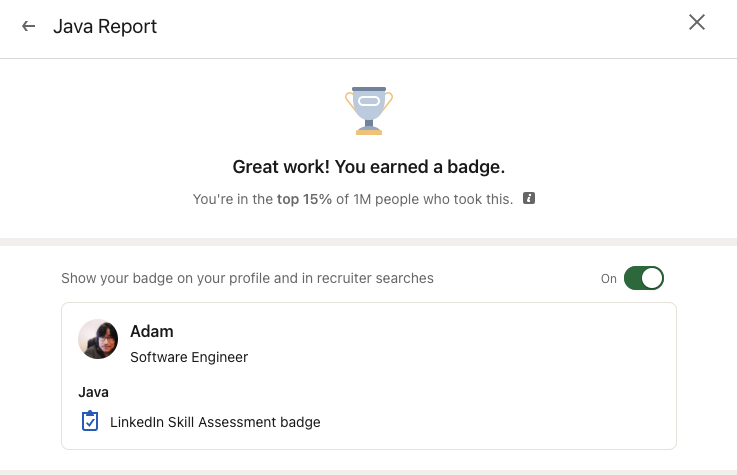737x475 pixels.
Task: Click the "On" label next to switch
Action: [609, 279]
